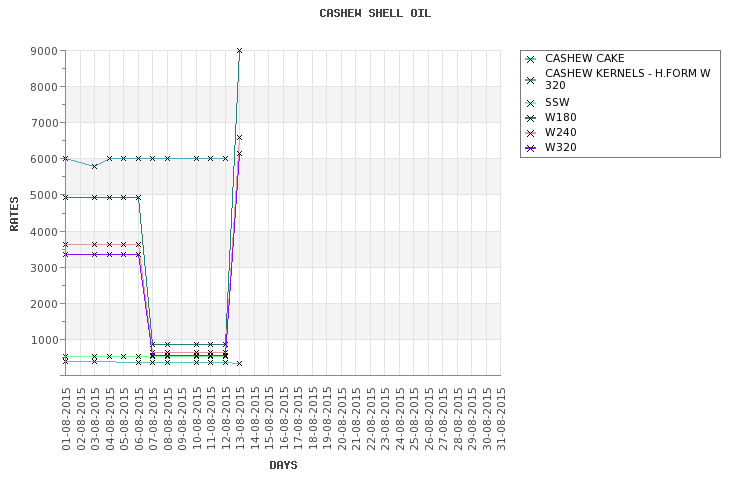Click the CASHEW SHELL OIL chart title
The width and height of the screenshot is (750, 500).
[375, 13]
